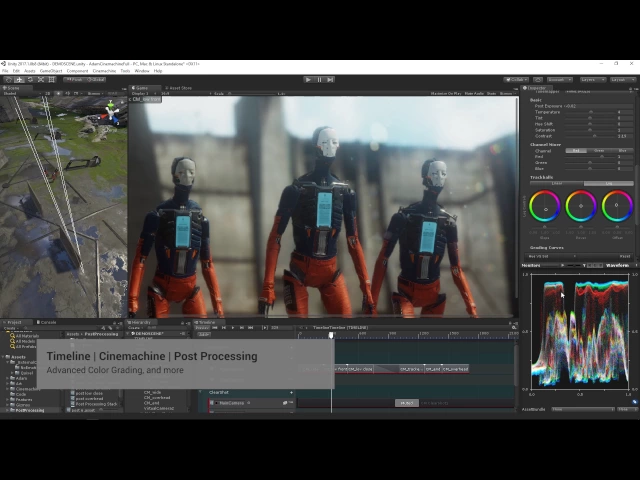Click the Pause button in toolbar
640x480 pixels.
point(319,80)
